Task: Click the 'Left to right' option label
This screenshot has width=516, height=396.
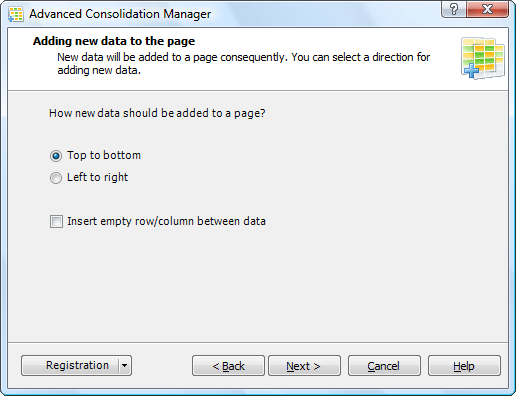Action: pyautogui.click(x=97, y=177)
